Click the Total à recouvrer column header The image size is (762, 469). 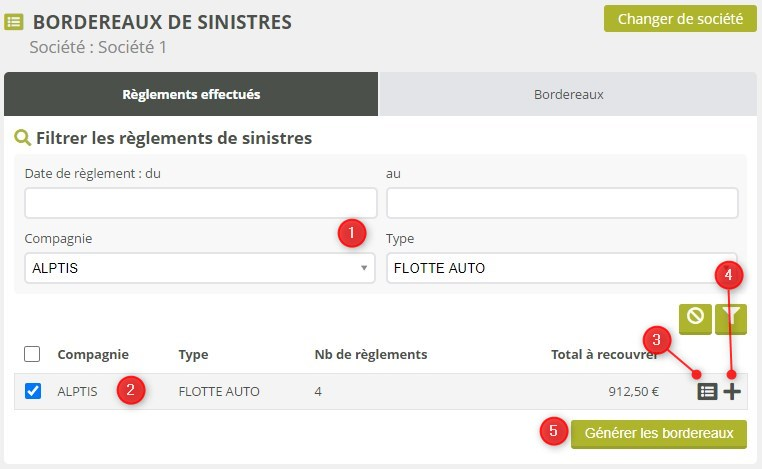(x=603, y=354)
